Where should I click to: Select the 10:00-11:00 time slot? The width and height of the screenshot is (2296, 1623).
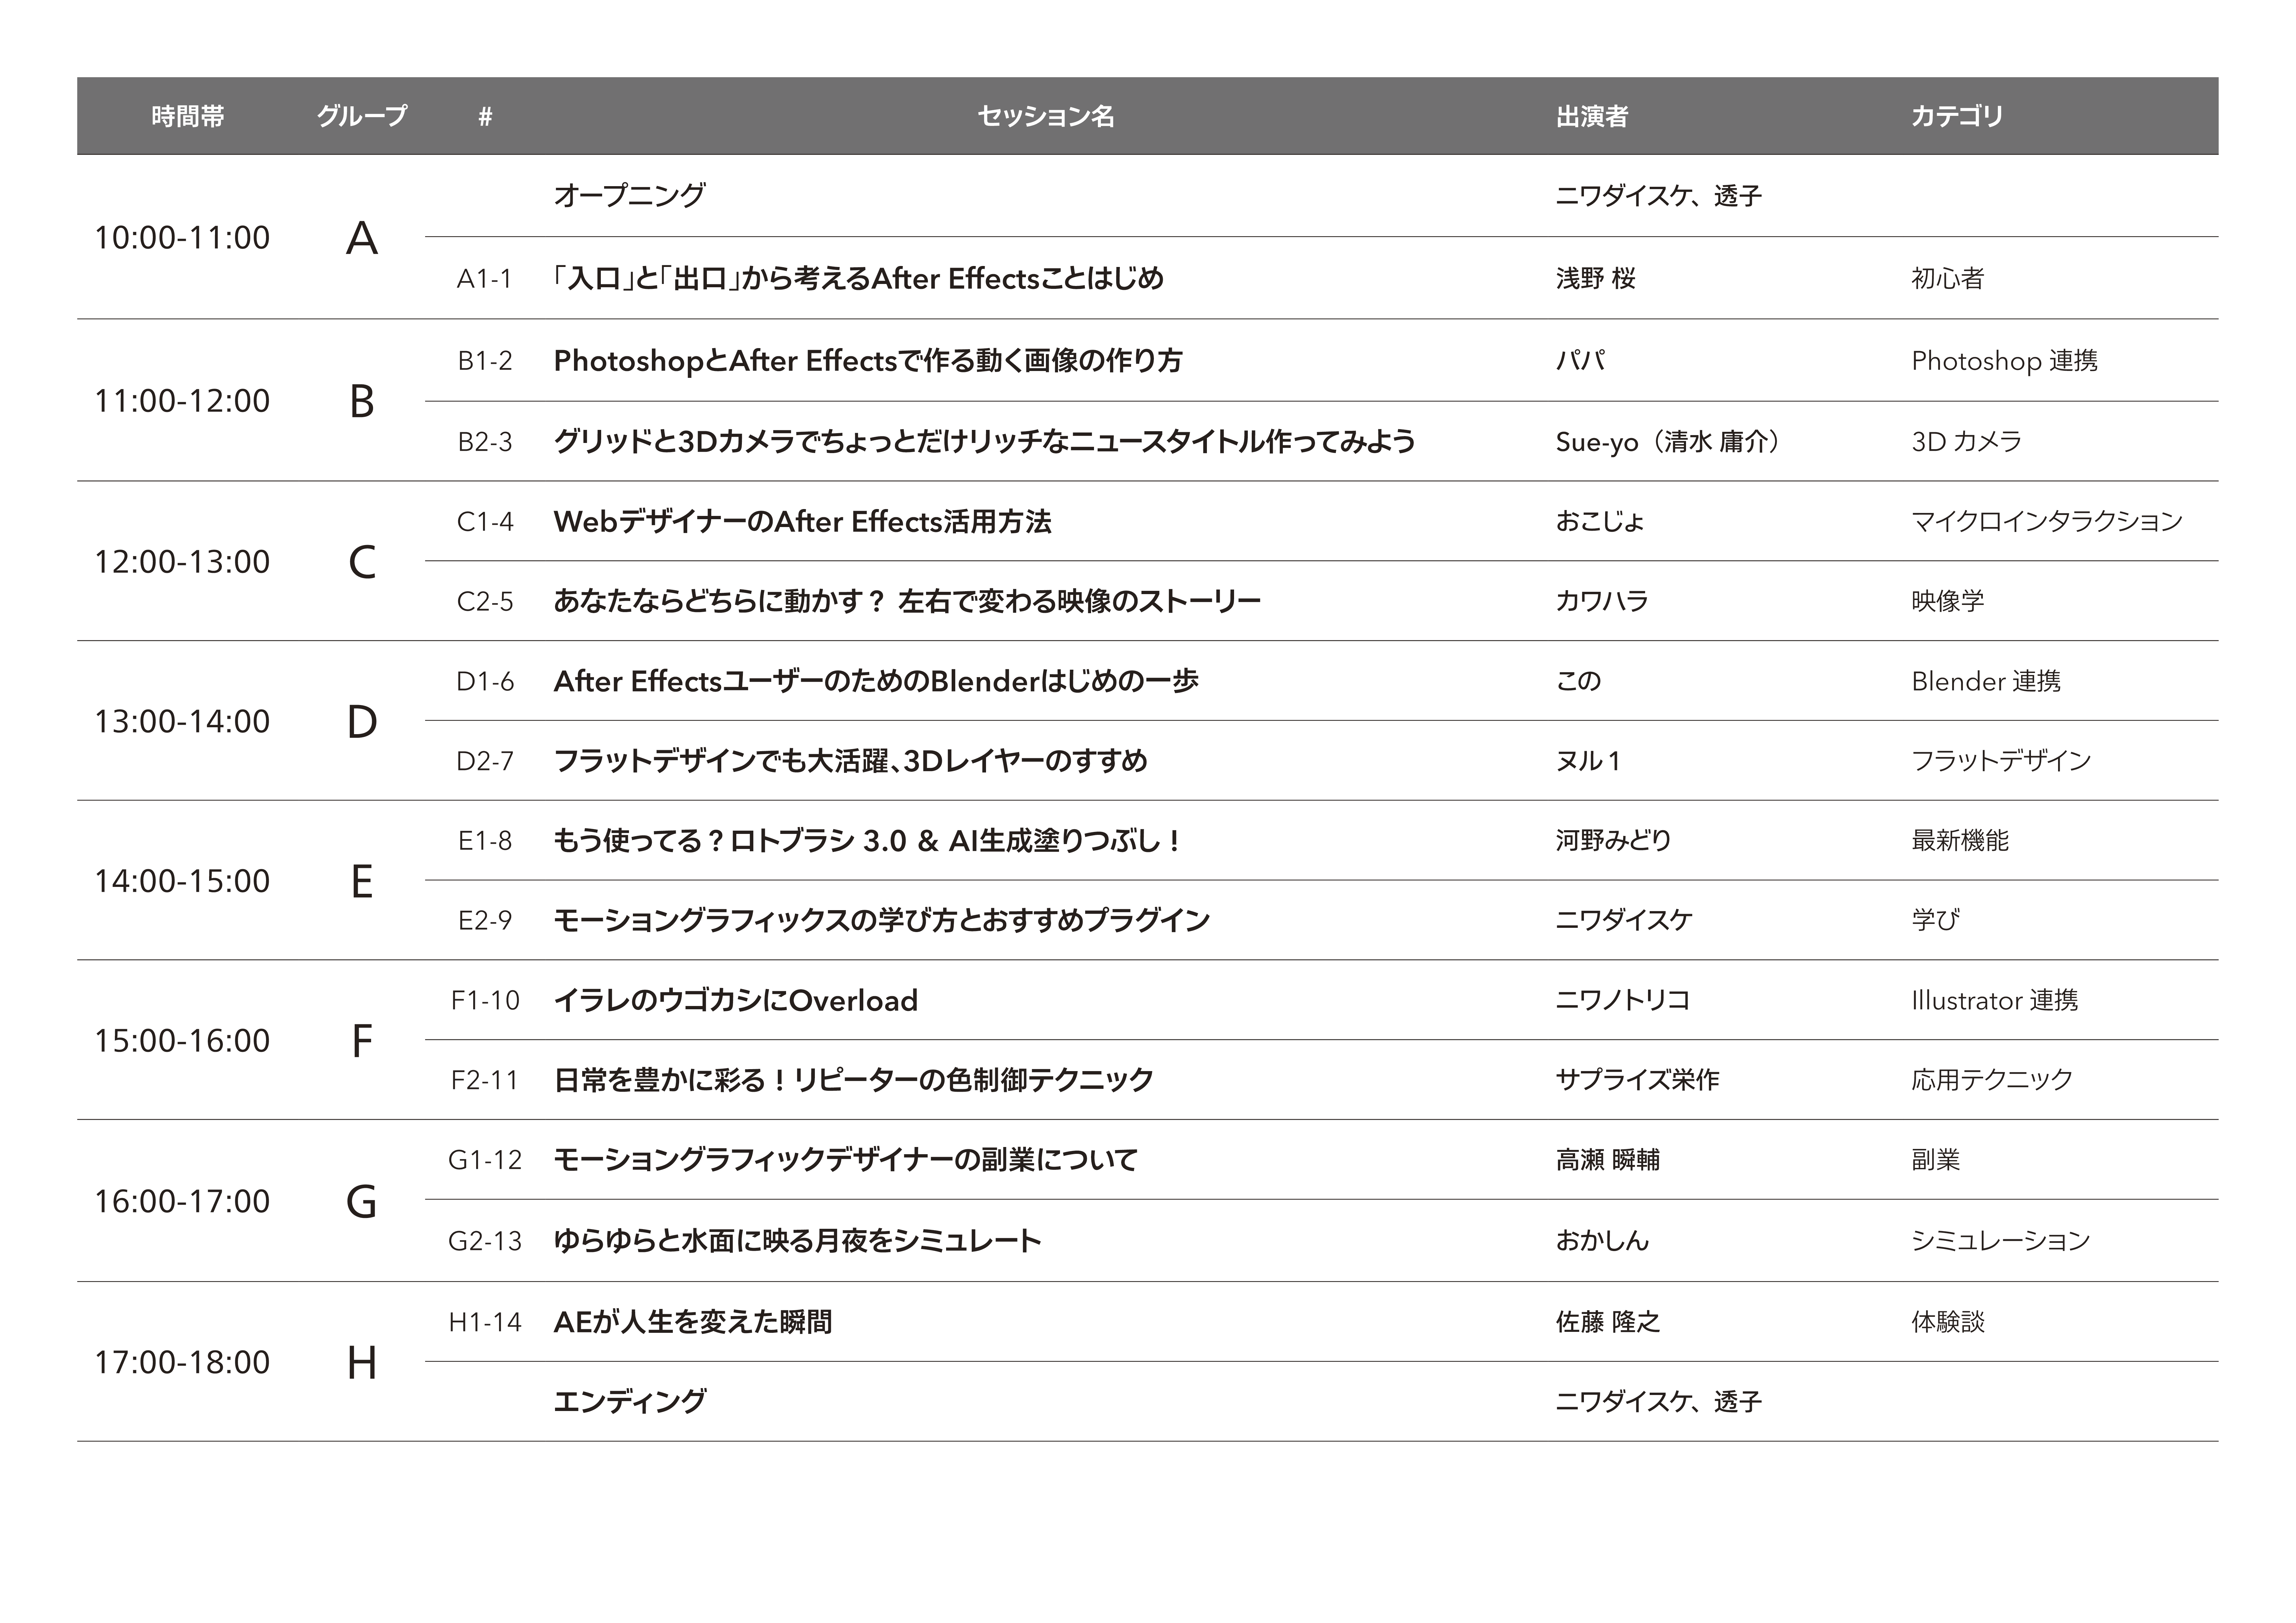182,238
